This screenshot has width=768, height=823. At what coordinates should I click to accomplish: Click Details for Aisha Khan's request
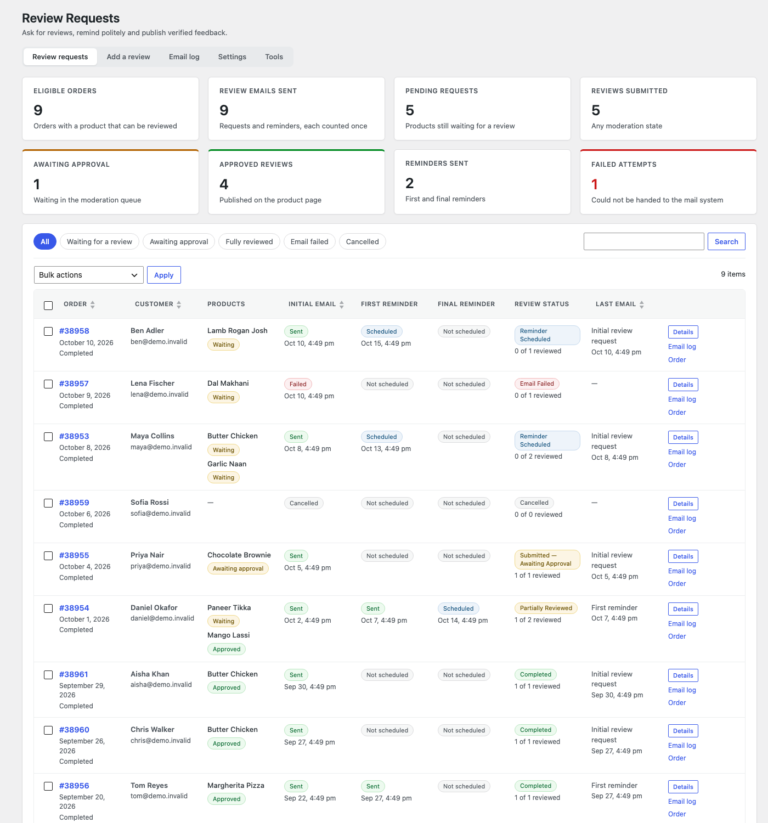683,676
